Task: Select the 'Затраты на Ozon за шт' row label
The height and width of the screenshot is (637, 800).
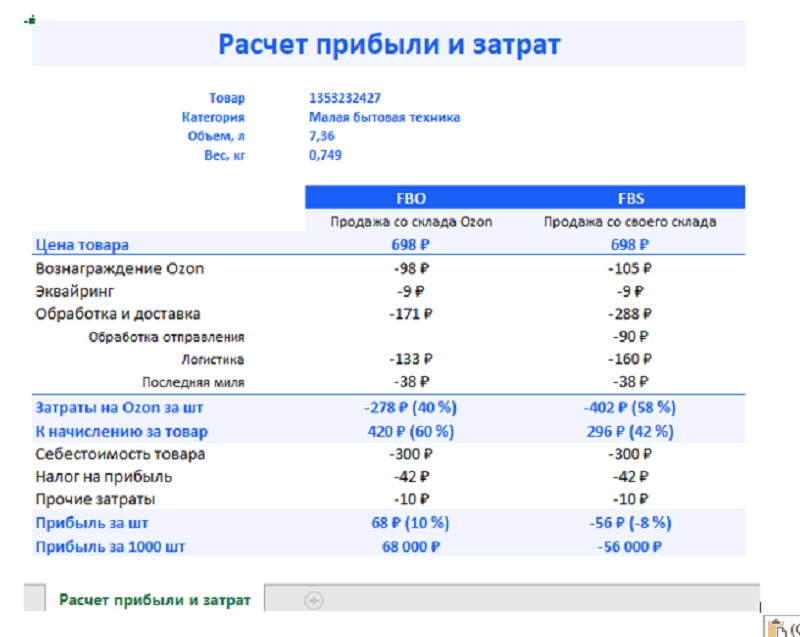Action: [119, 408]
